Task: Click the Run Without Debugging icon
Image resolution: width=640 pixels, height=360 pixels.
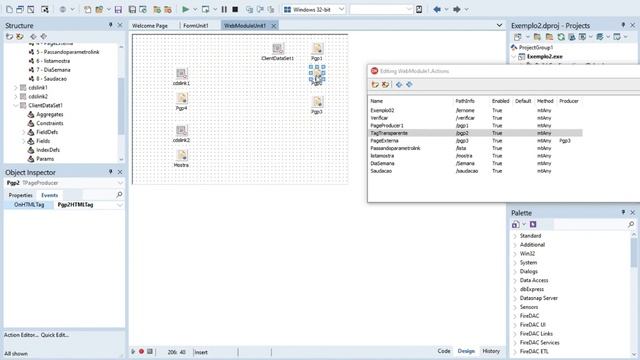Action: tap(205, 9)
